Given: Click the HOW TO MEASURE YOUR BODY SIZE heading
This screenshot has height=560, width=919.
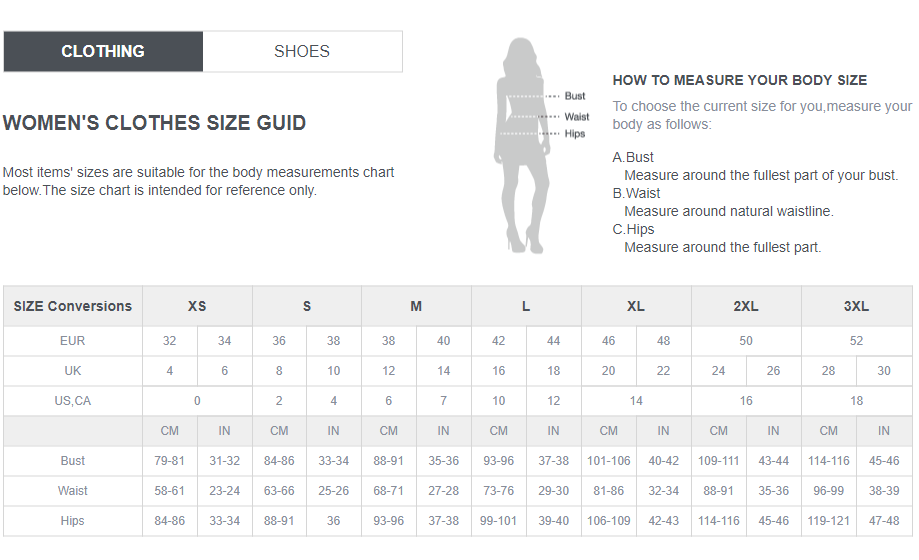Looking at the screenshot, I should coord(740,80).
